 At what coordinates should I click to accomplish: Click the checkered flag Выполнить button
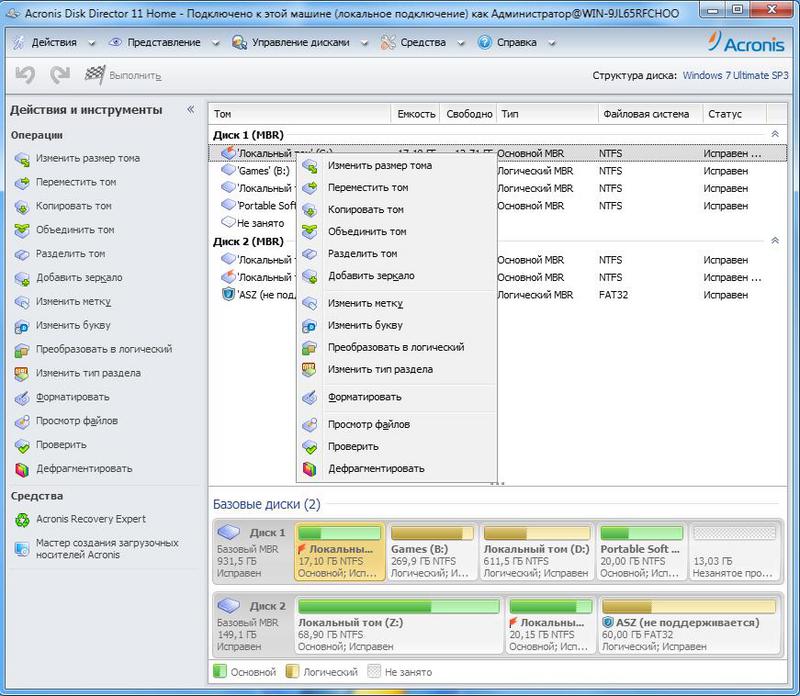[x=123, y=76]
